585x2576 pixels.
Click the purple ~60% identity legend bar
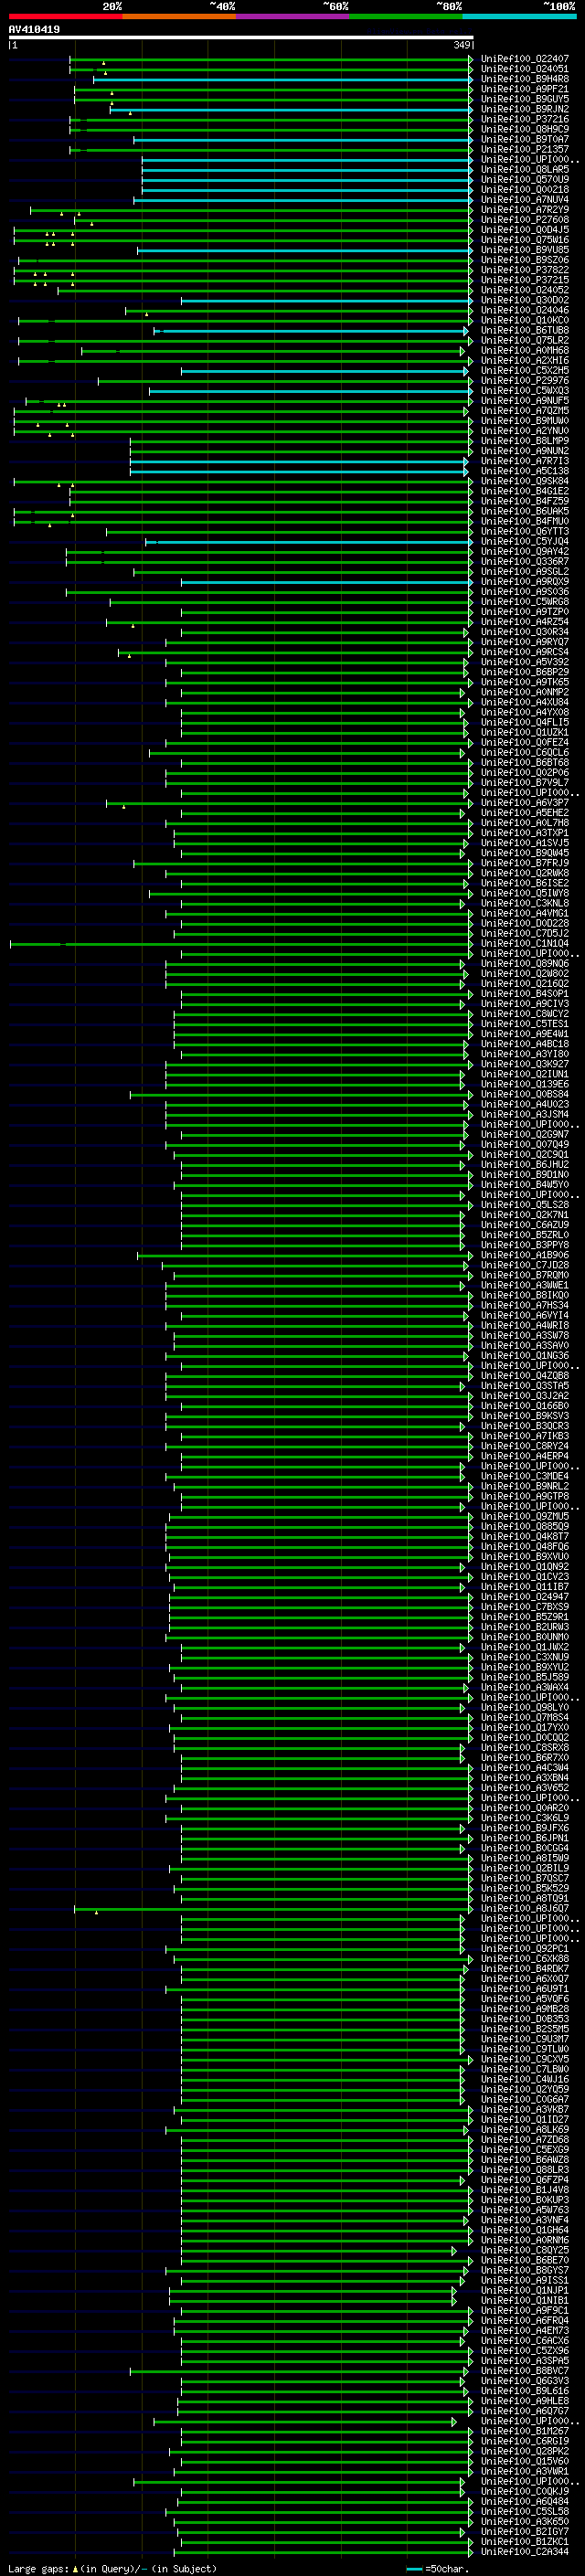click(292, 16)
